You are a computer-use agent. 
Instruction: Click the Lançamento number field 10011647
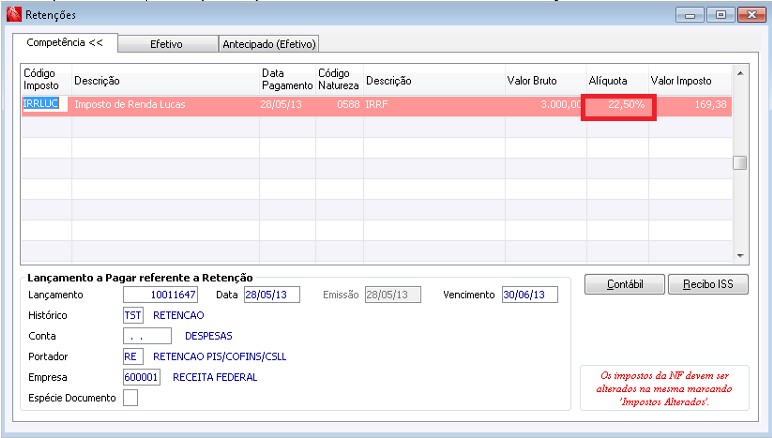pos(161,295)
